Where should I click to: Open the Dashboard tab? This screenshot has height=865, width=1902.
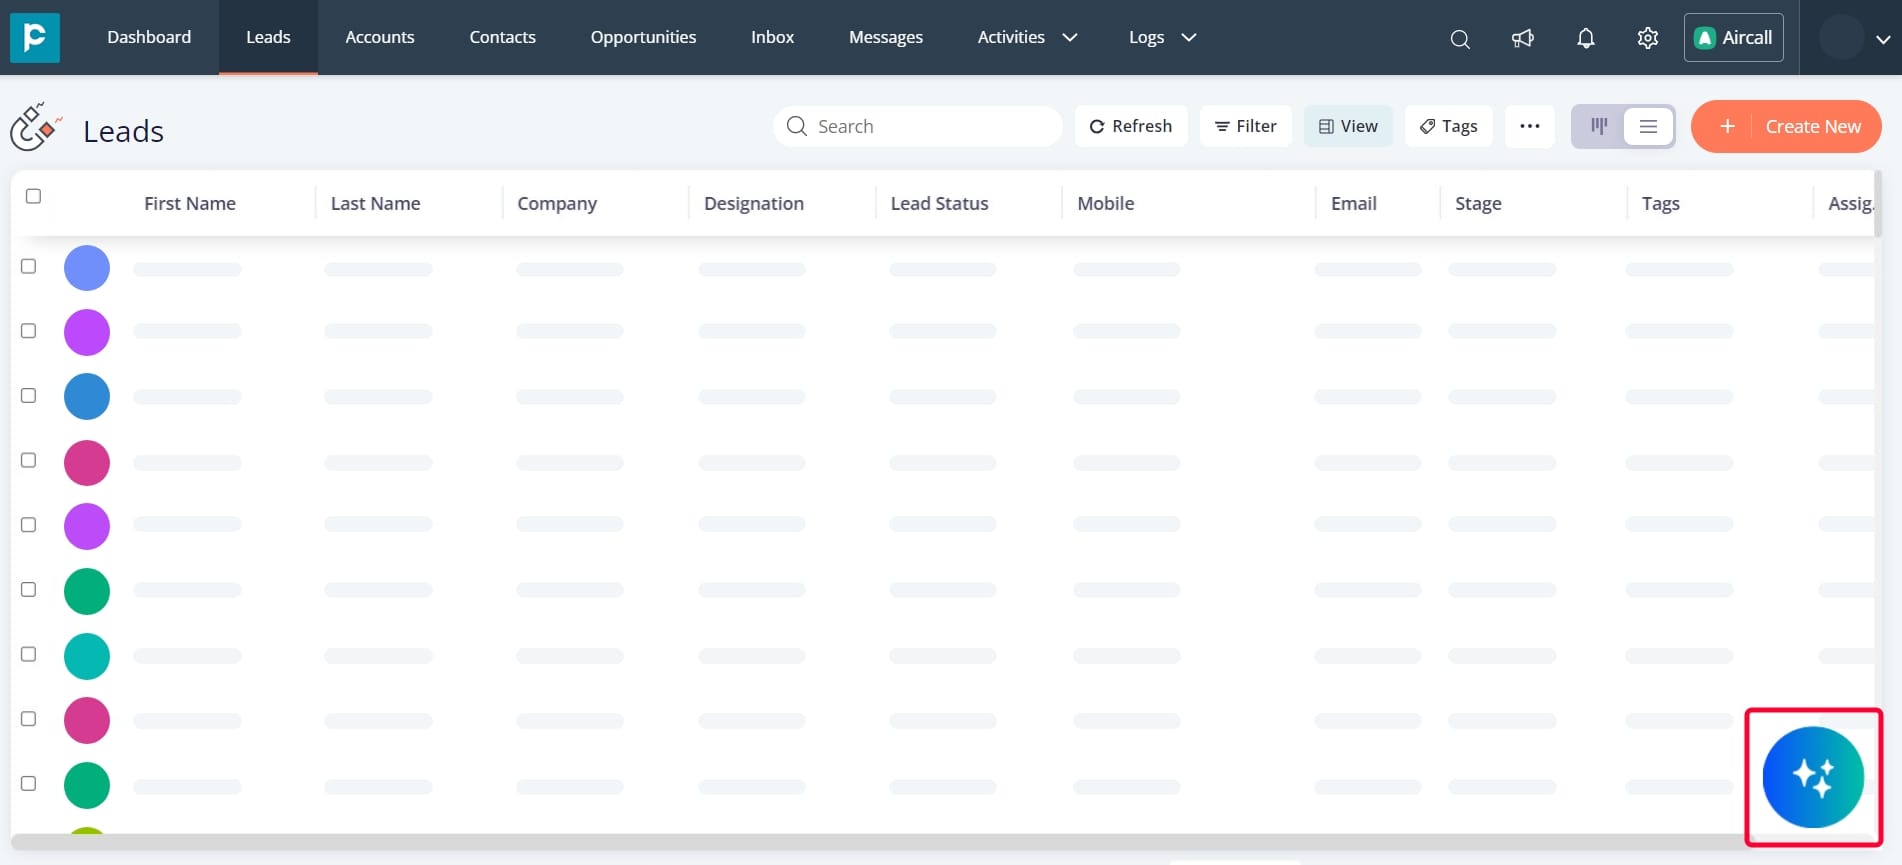coord(149,37)
